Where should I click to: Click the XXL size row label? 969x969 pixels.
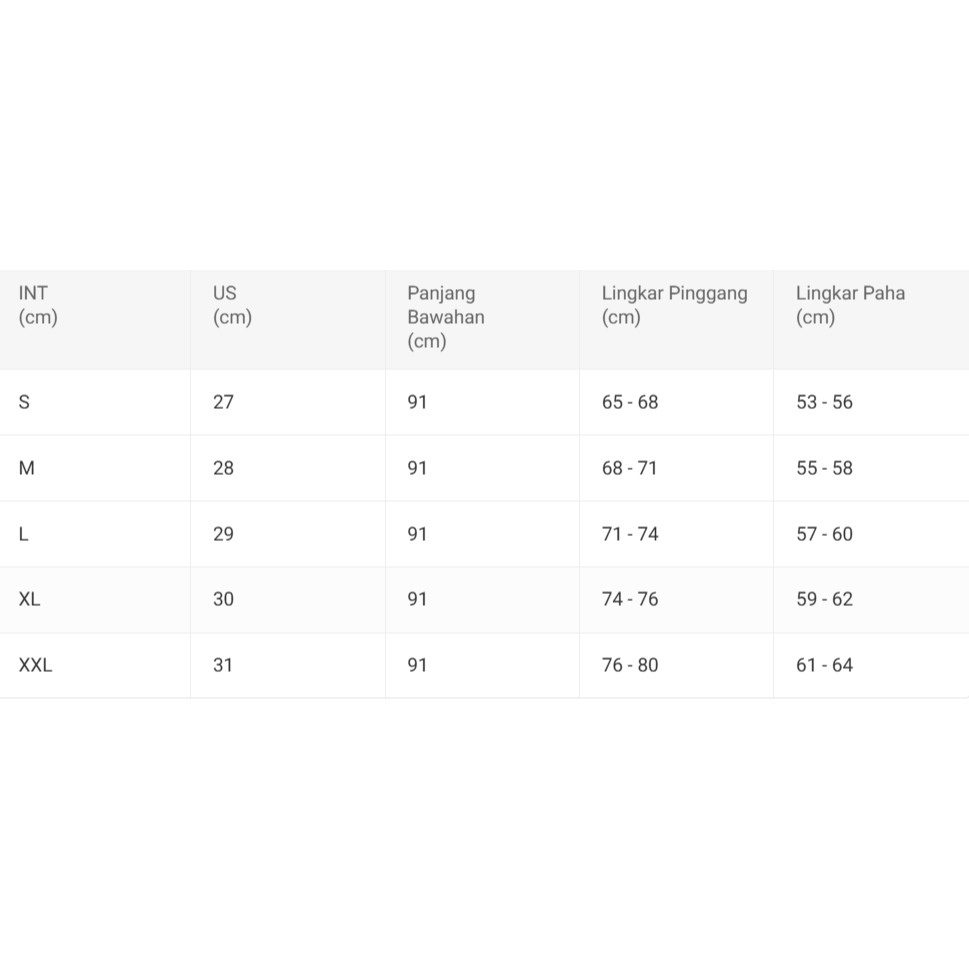[x=36, y=665]
